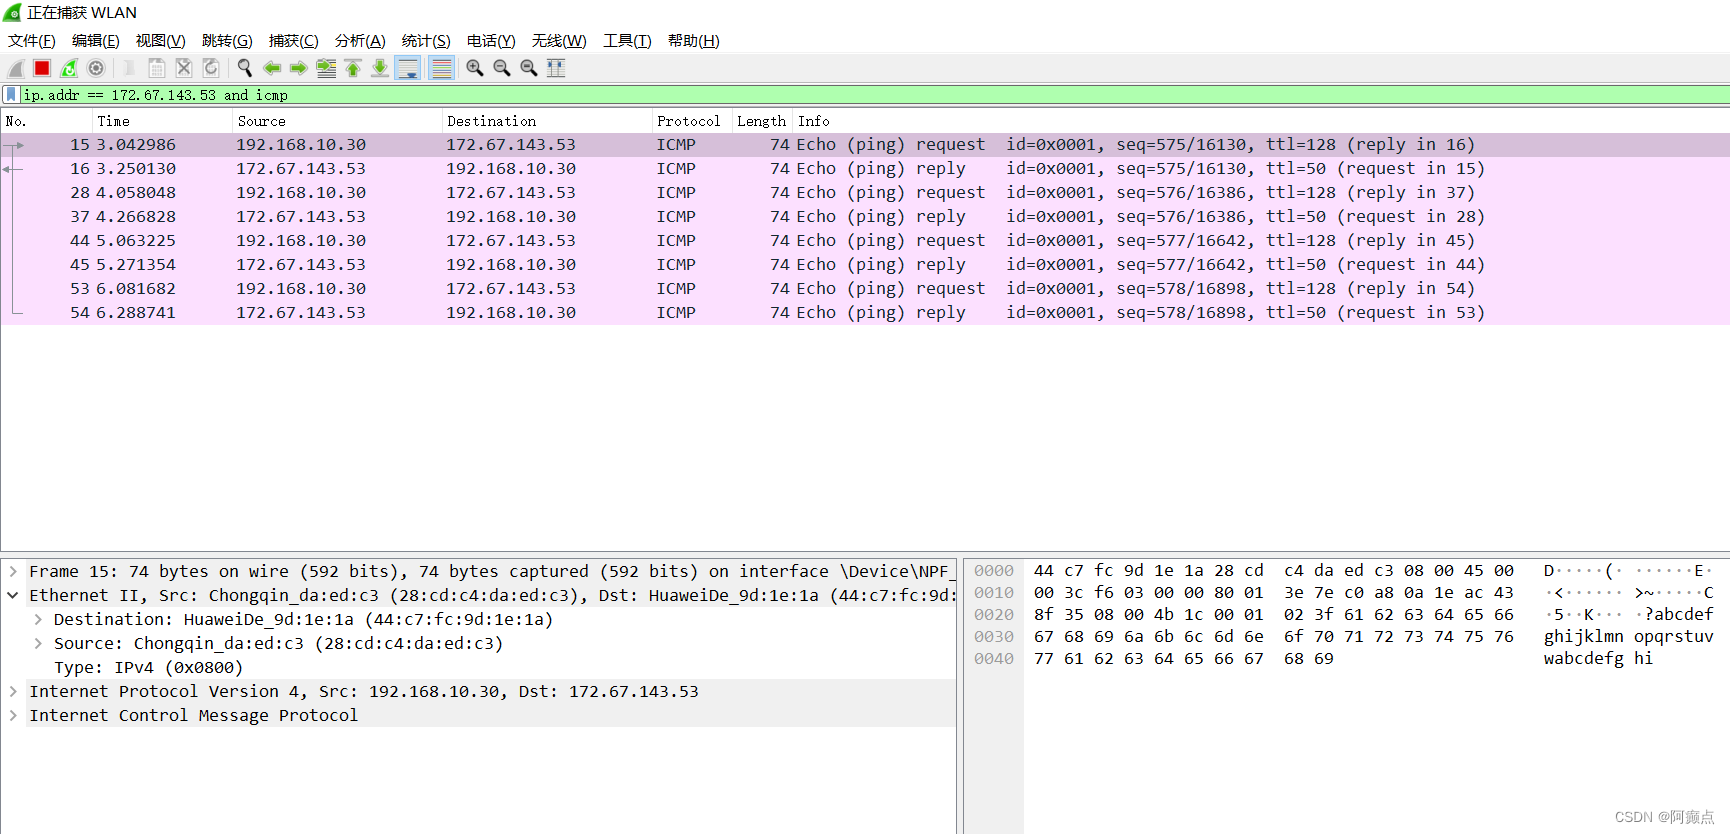Click hex offset 0010 row bytes
Viewport: 1730px width, 834px height.
1273,593
